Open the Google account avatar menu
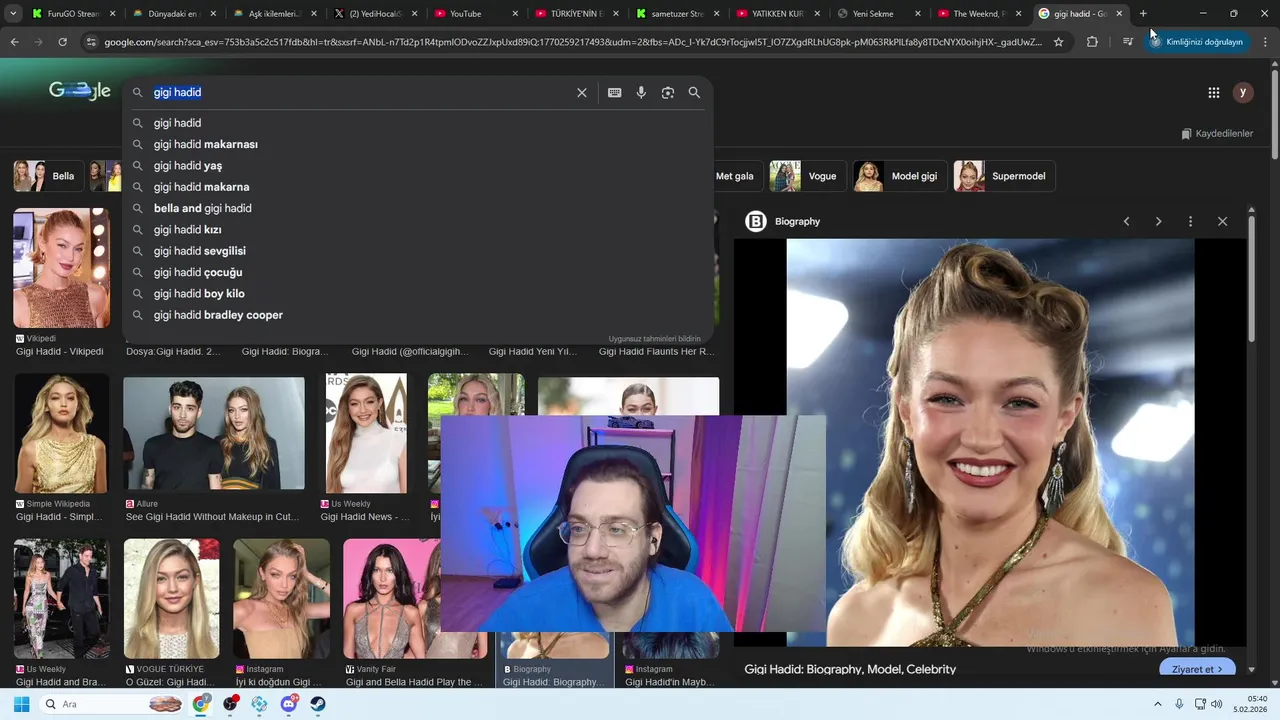 click(1243, 92)
